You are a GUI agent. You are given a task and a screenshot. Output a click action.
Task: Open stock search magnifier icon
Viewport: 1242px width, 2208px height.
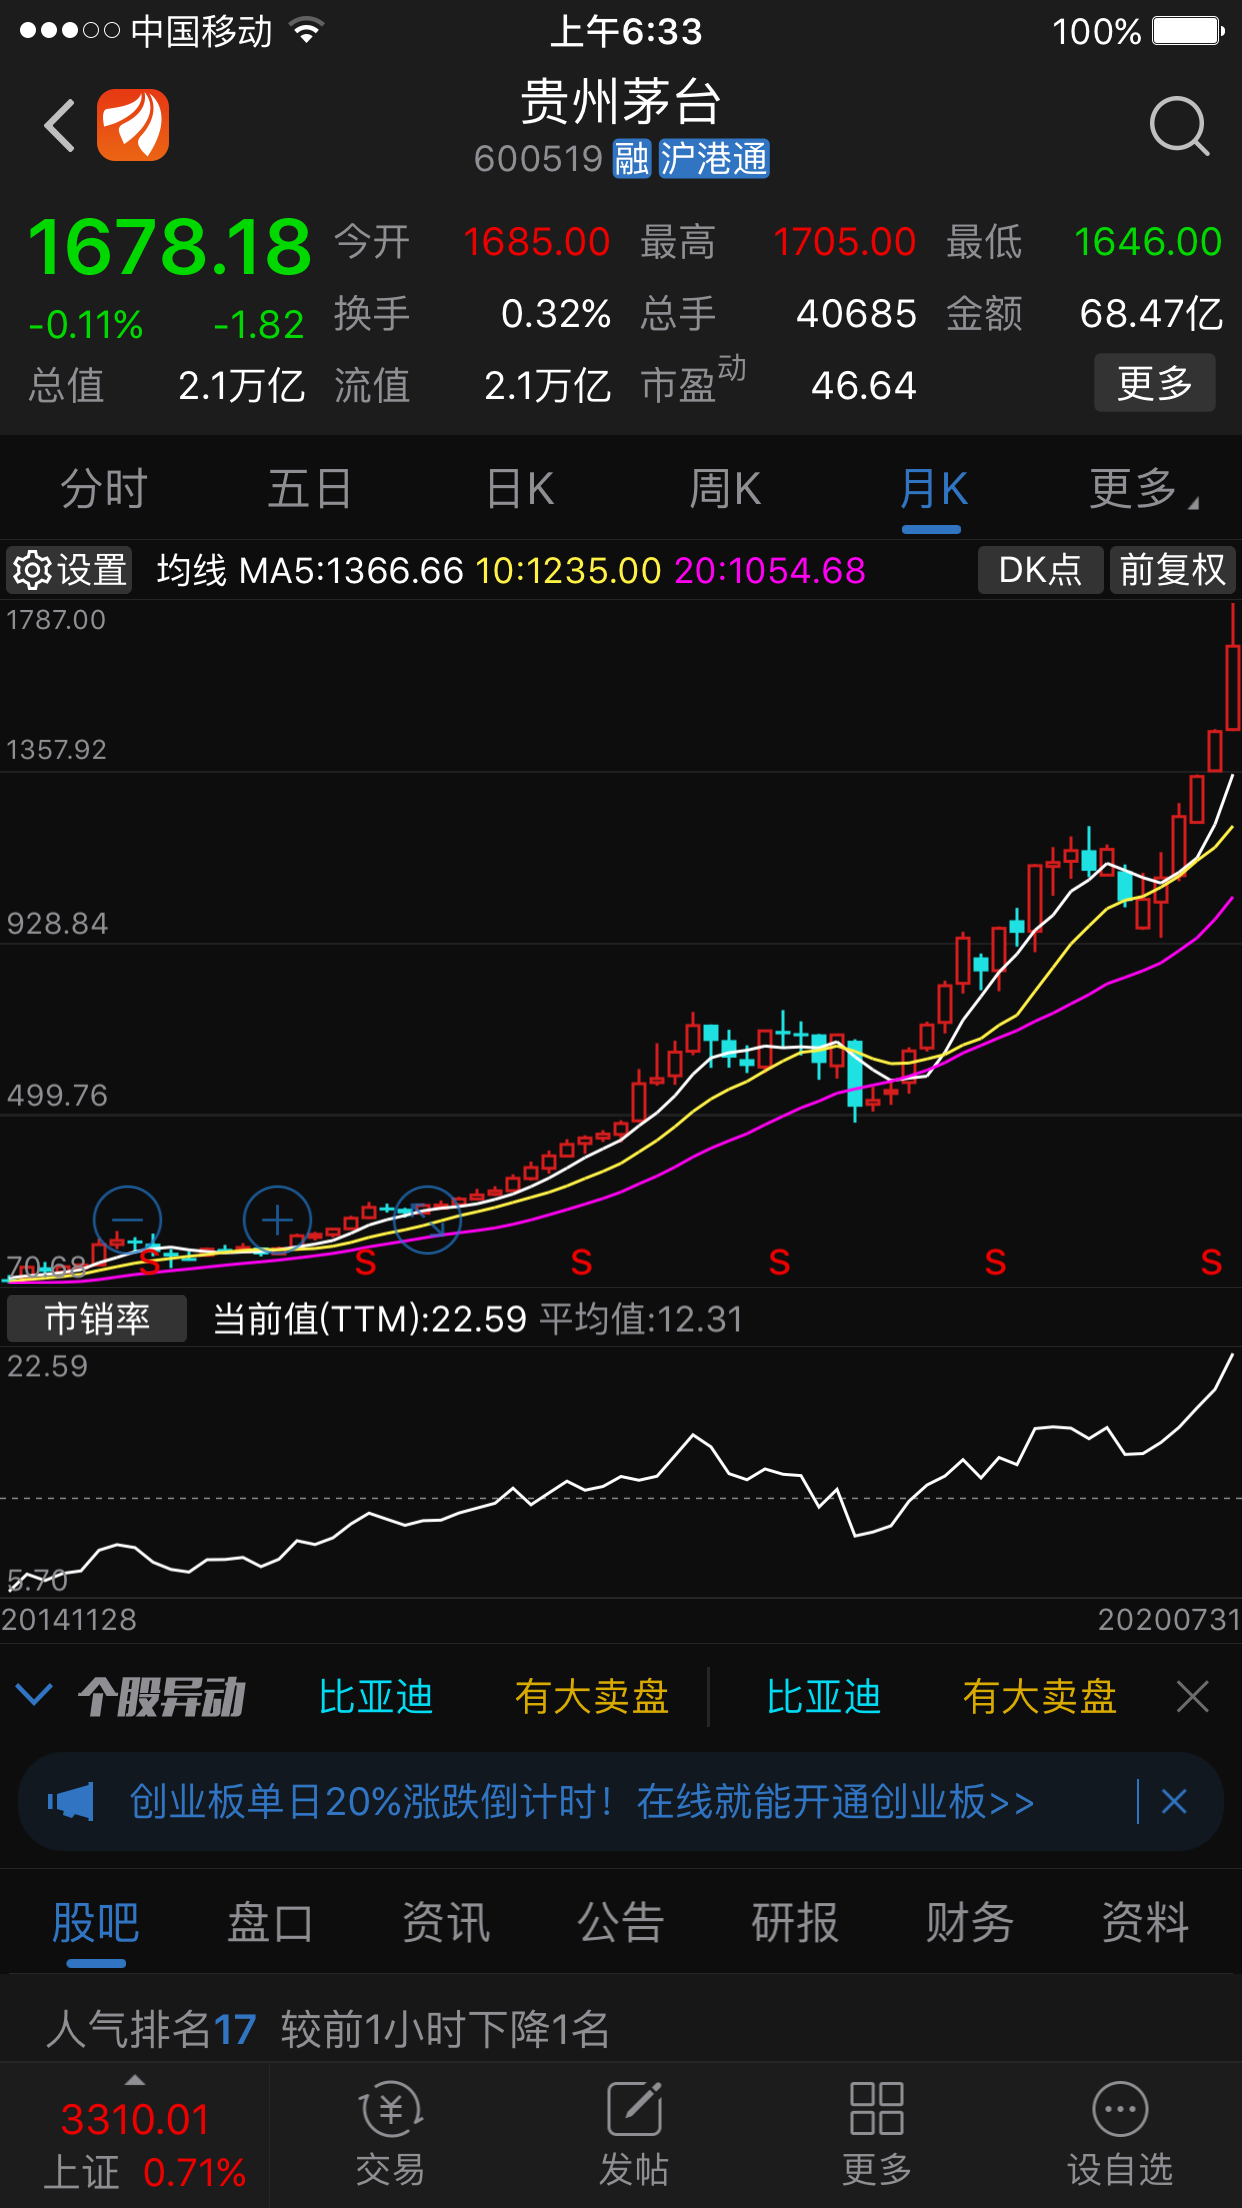click(x=1179, y=126)
